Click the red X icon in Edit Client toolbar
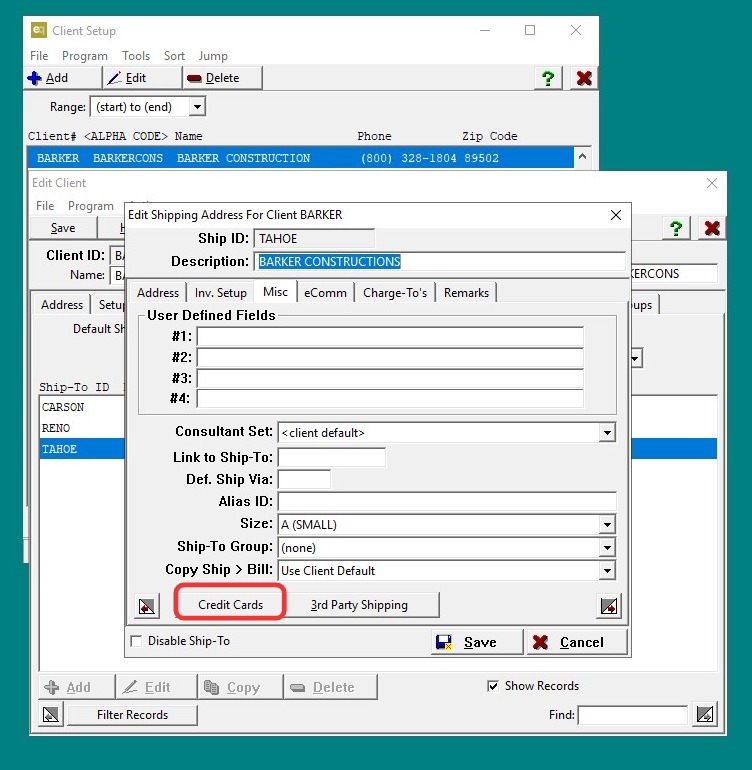The image size is (752, 770). point(712,228)
